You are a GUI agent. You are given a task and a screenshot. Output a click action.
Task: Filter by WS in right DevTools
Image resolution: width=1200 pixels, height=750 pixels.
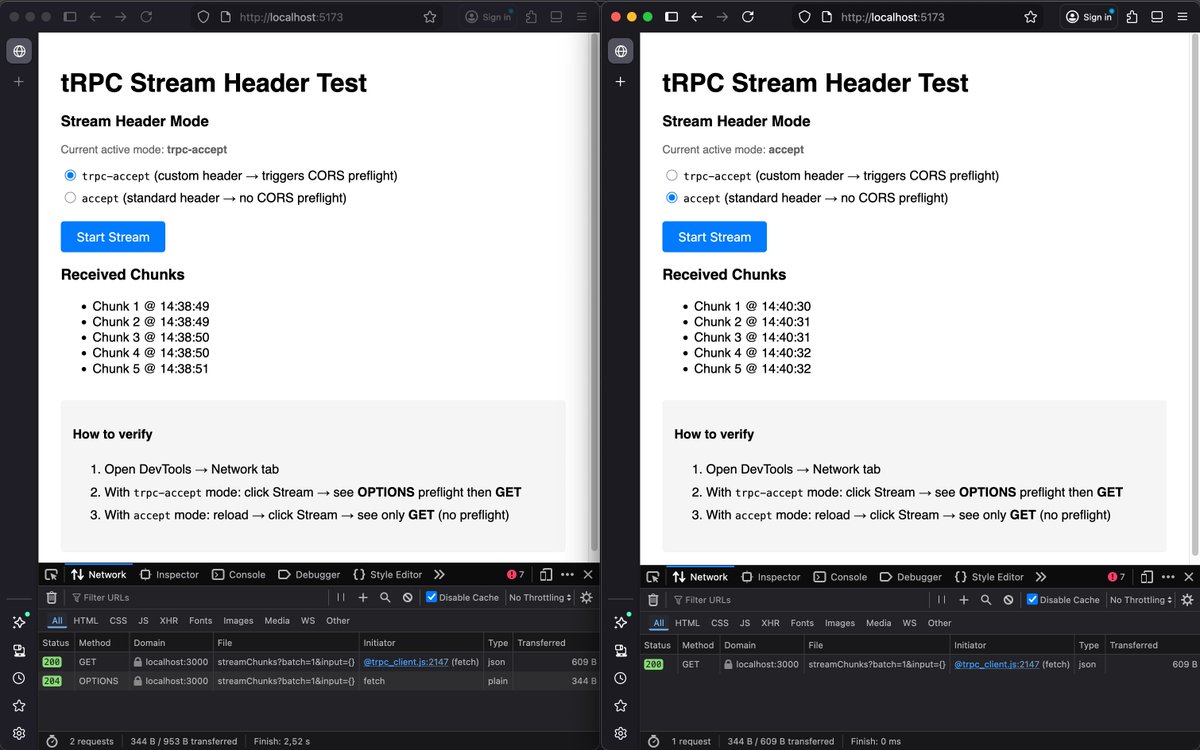point(909,623)
